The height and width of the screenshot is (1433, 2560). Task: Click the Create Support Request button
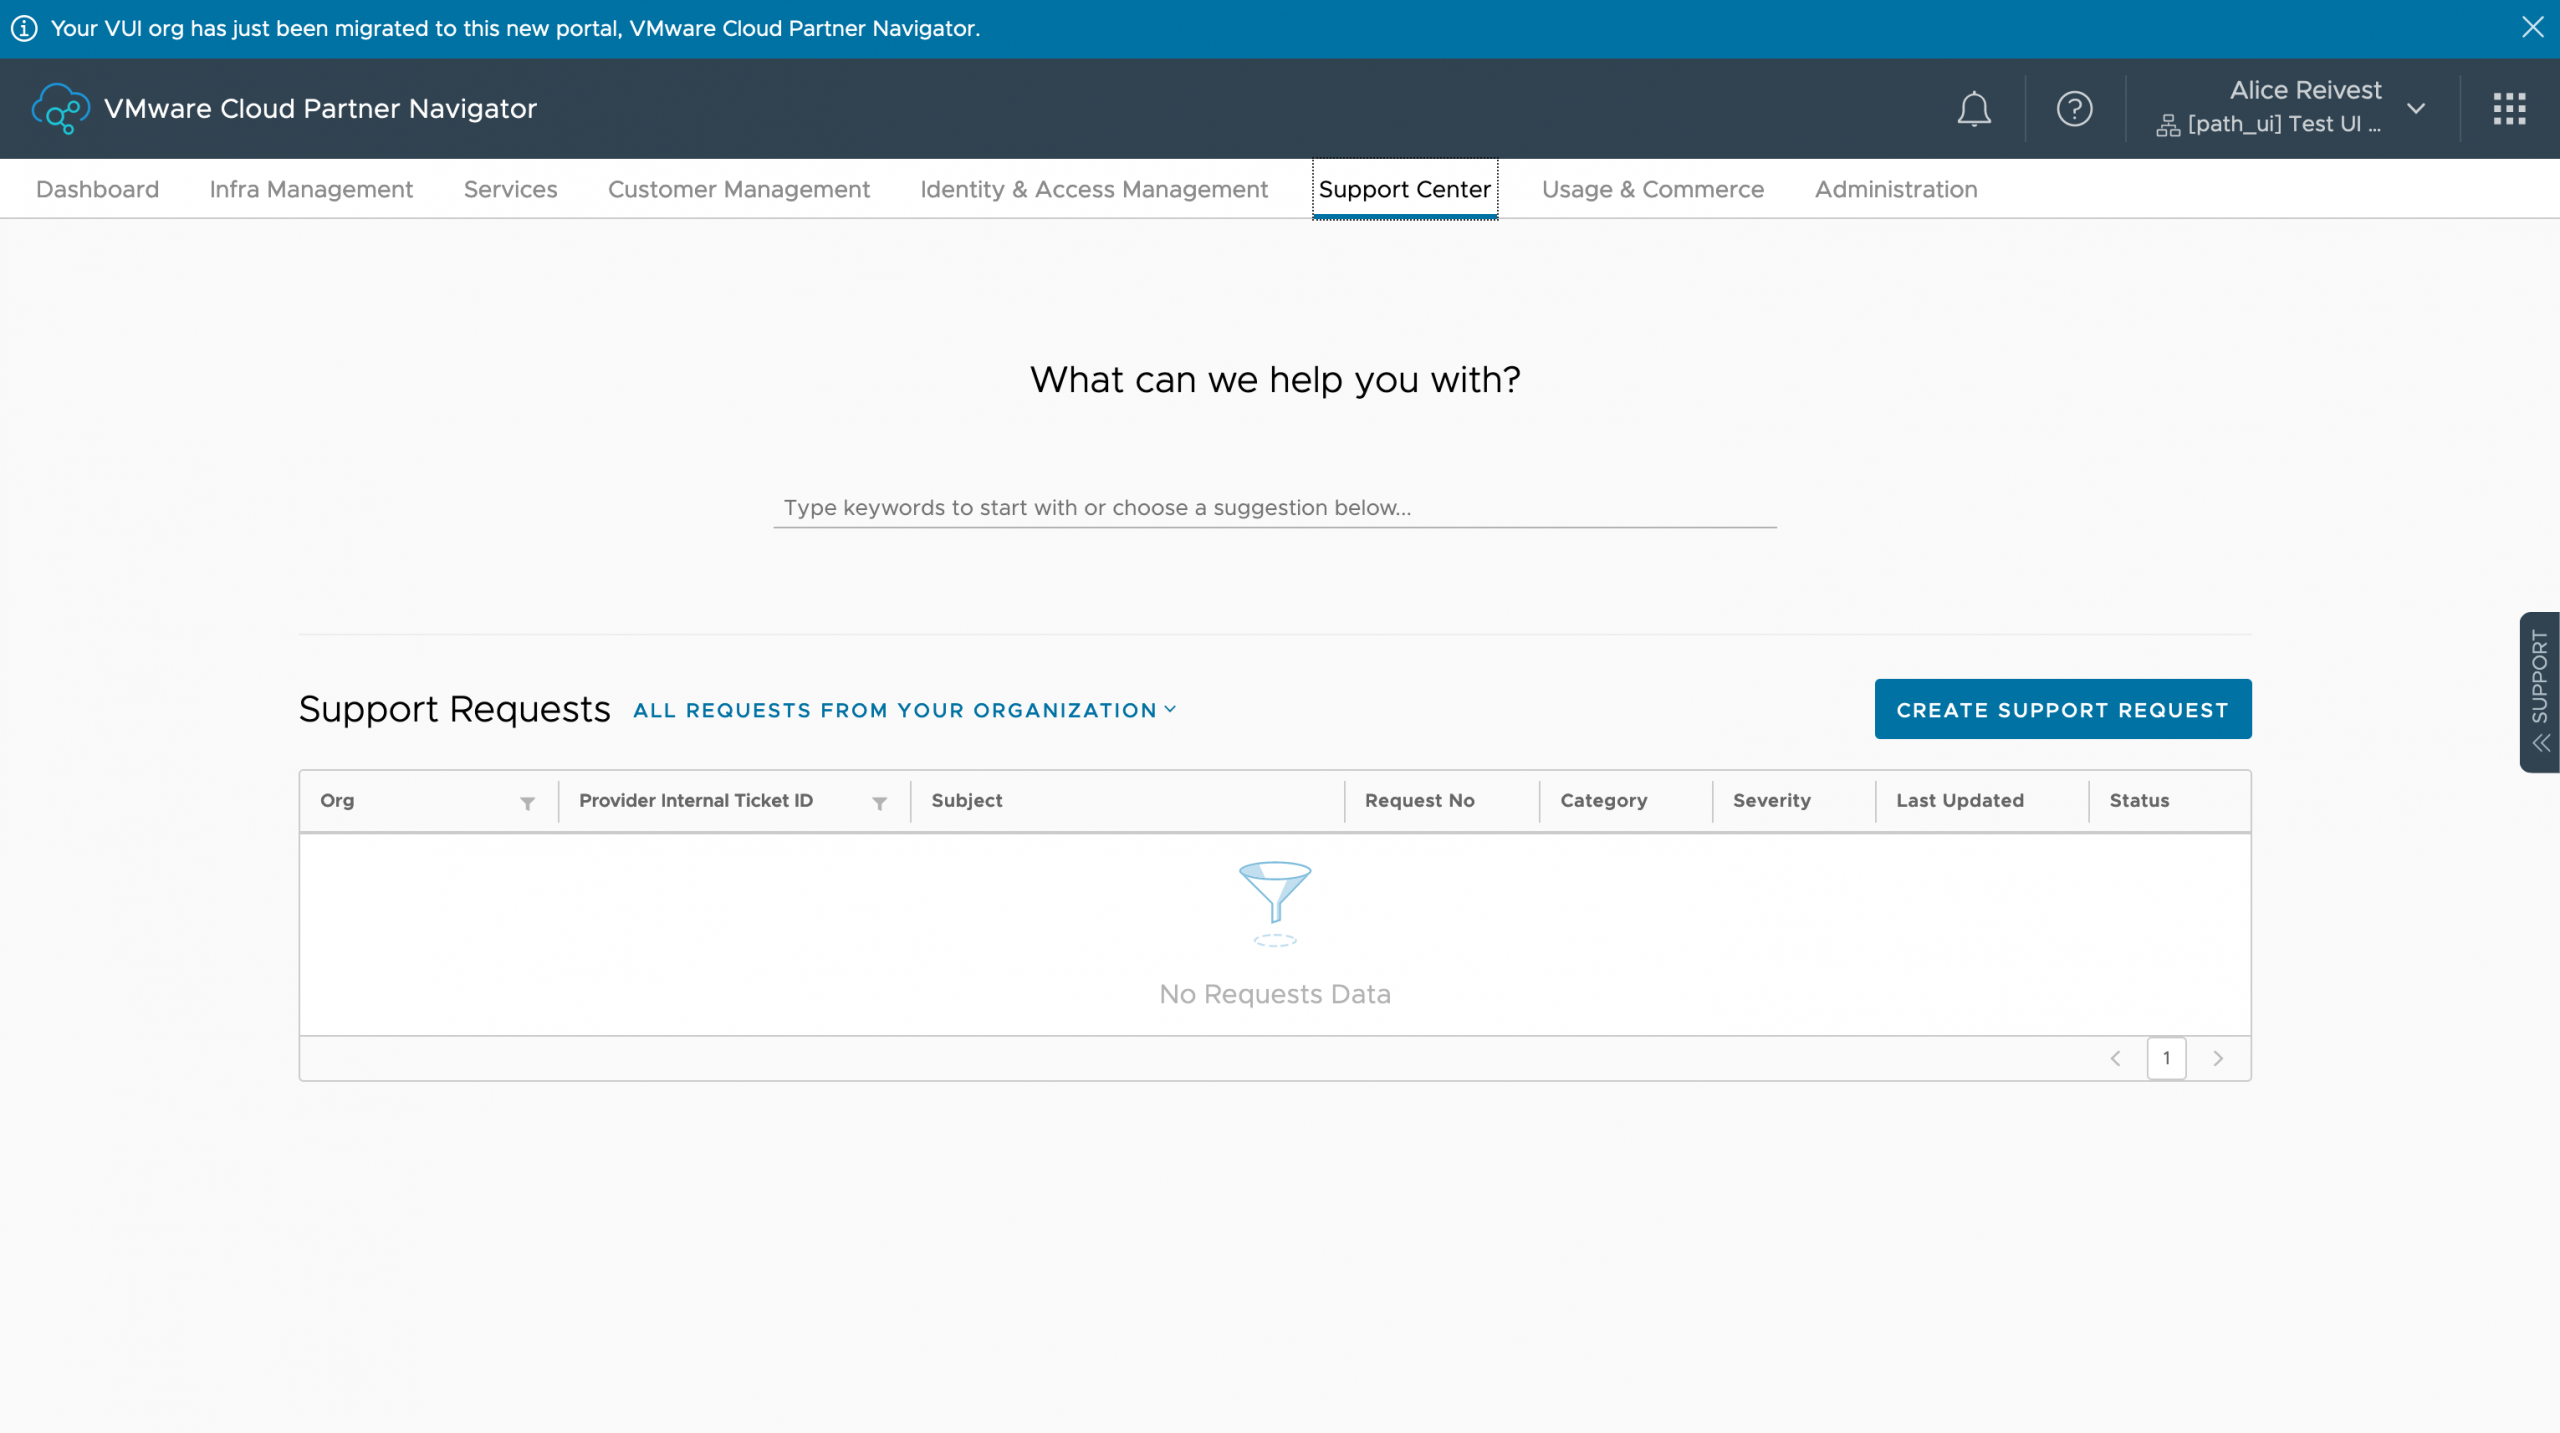(x=2062, y=709)
